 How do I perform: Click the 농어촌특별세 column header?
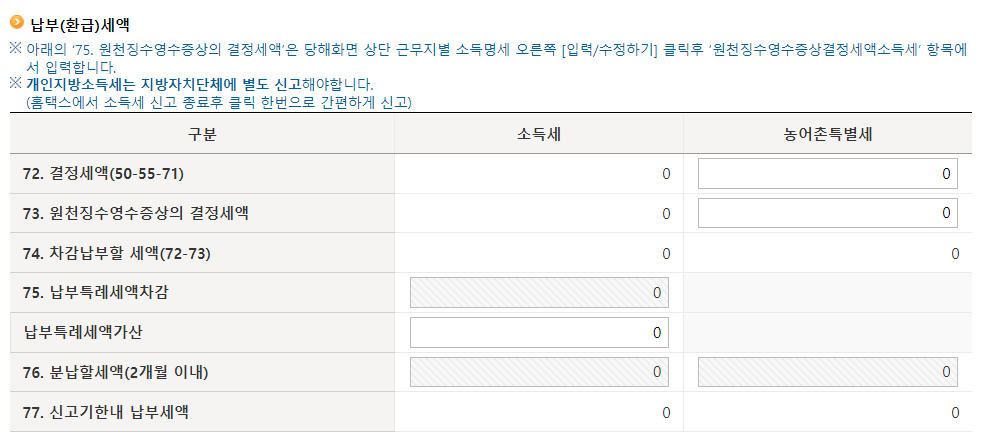[827, 134]
